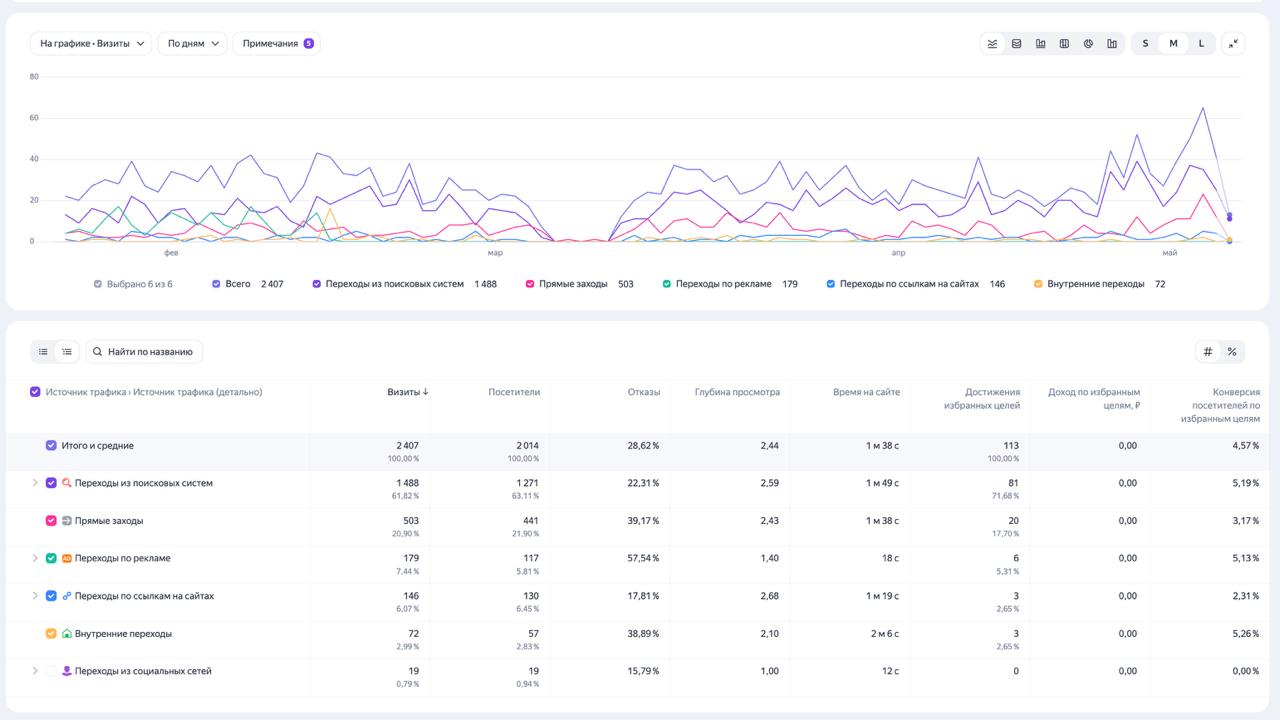Collapse the chart with the shrink arrows icon
The height and width of the screenshot is (720, 1280).
(x=1233, y=43)
